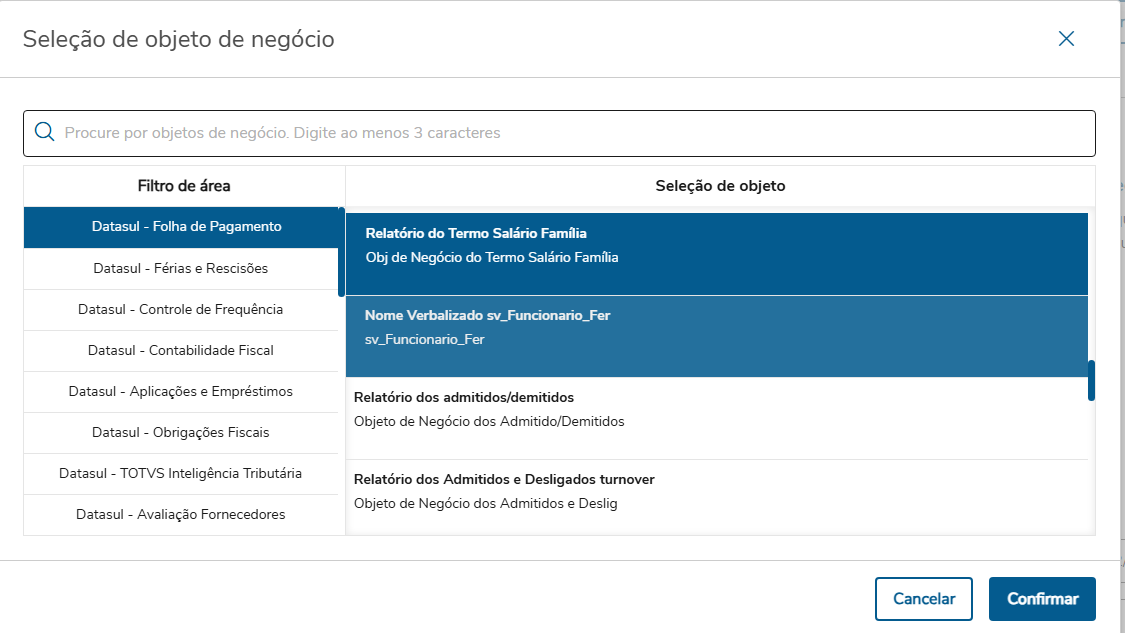Viewport: 1125px width, 633px height.
Task: Choose Datasul - TOTVS Inteligência Tributária
Action: [x=181, y=473]
